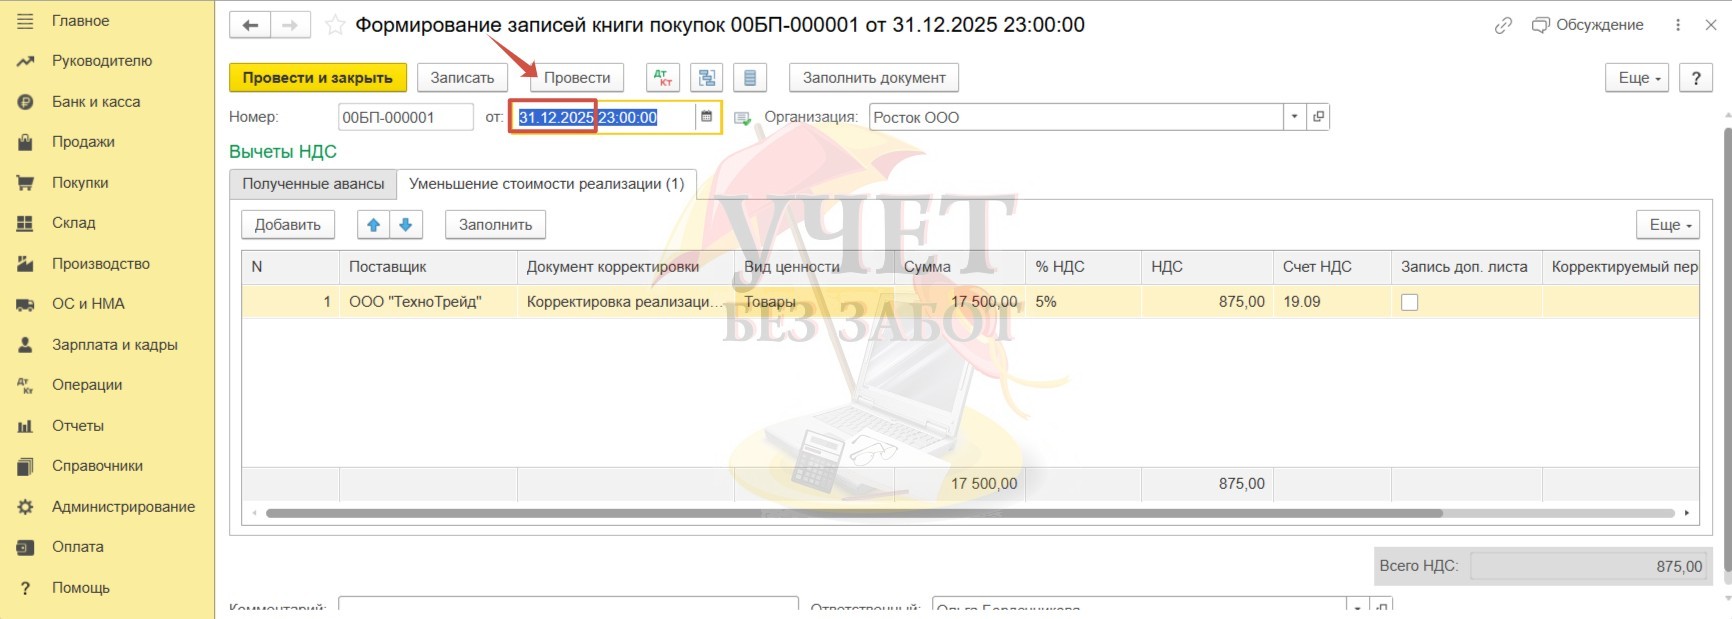
Task: Open help with the ? button
Action: click(1696, 78)
